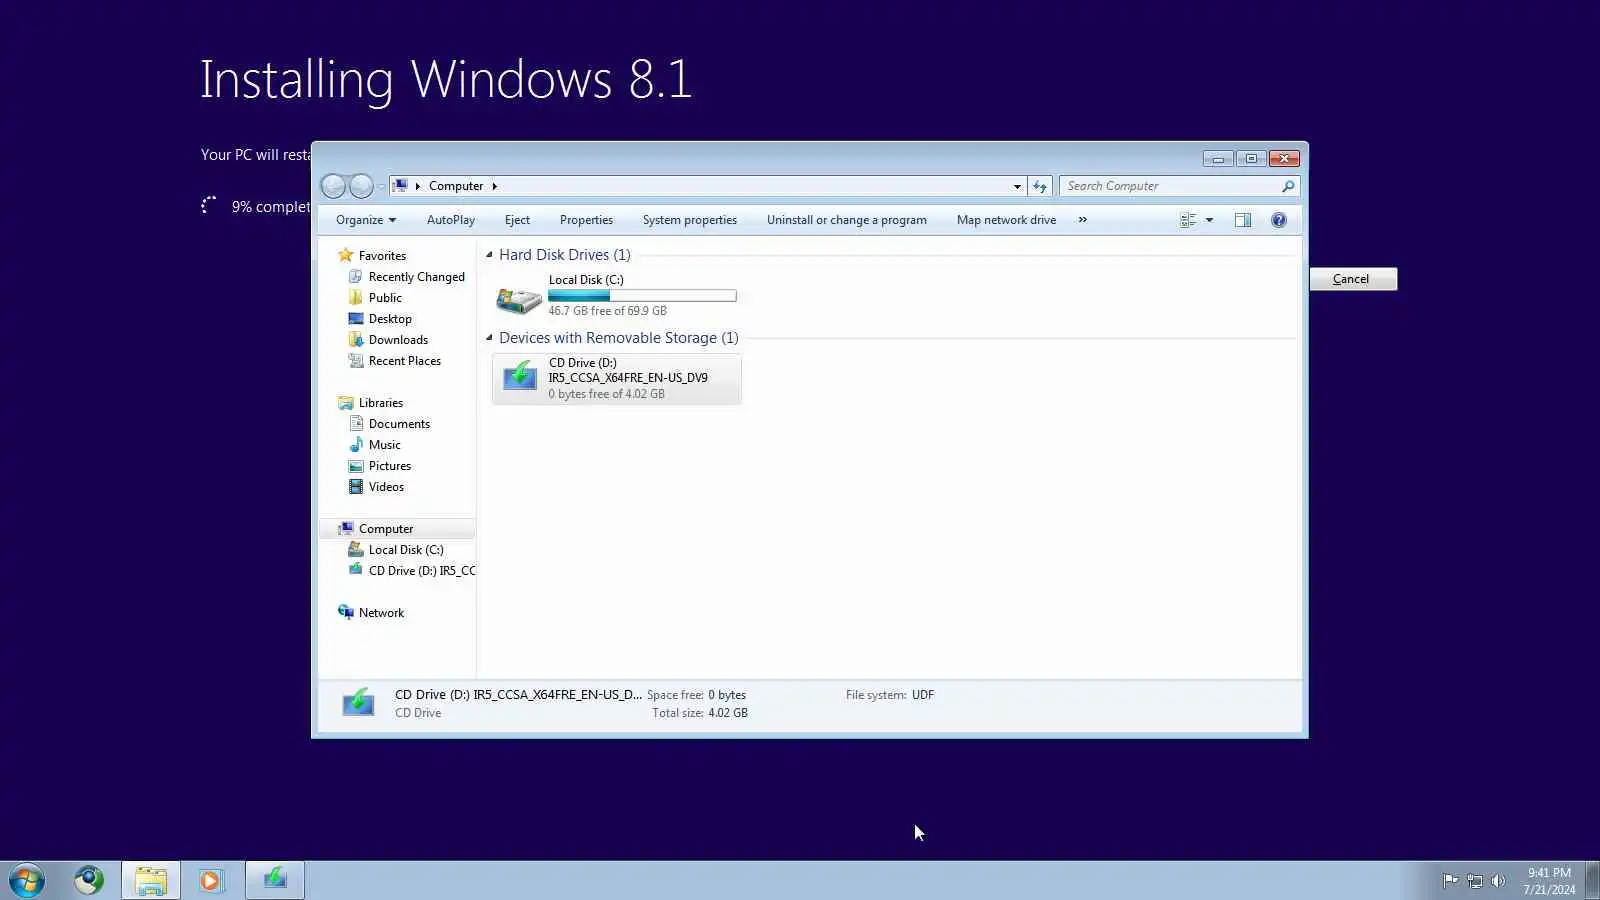
Task: Click the Videos library icon
Action: [356, 487]
